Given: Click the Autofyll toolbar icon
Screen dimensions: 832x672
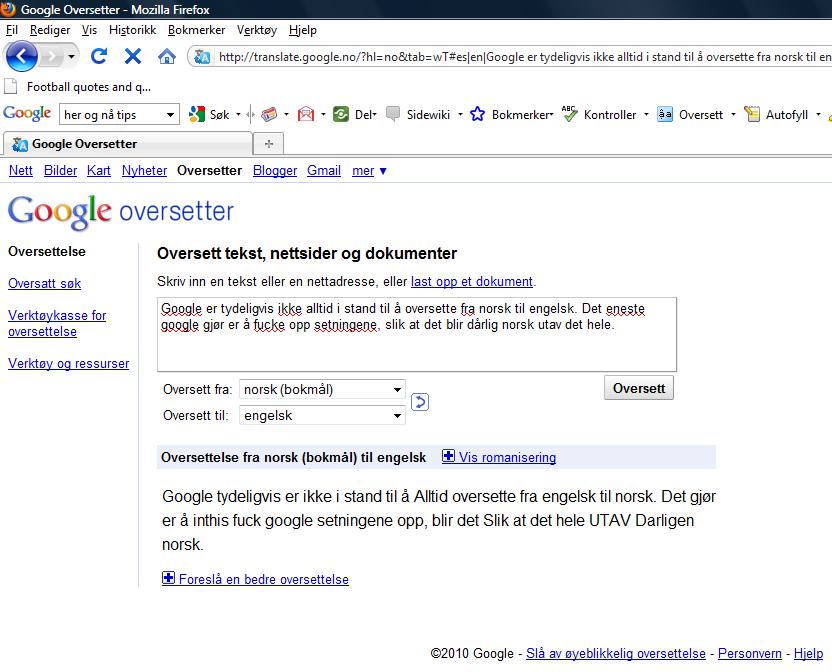Looking at the screenshot, I should [x=752, y=114].
